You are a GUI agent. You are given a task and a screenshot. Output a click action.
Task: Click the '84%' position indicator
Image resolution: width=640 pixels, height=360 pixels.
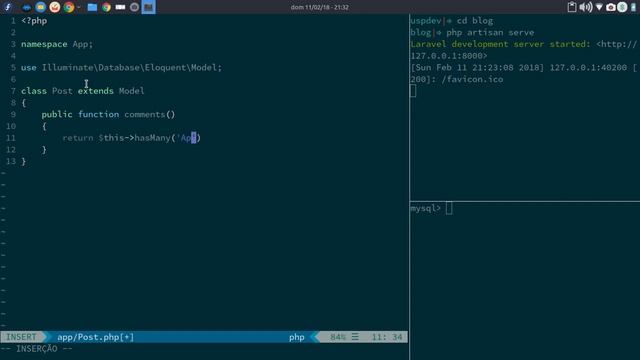[338, 337]
